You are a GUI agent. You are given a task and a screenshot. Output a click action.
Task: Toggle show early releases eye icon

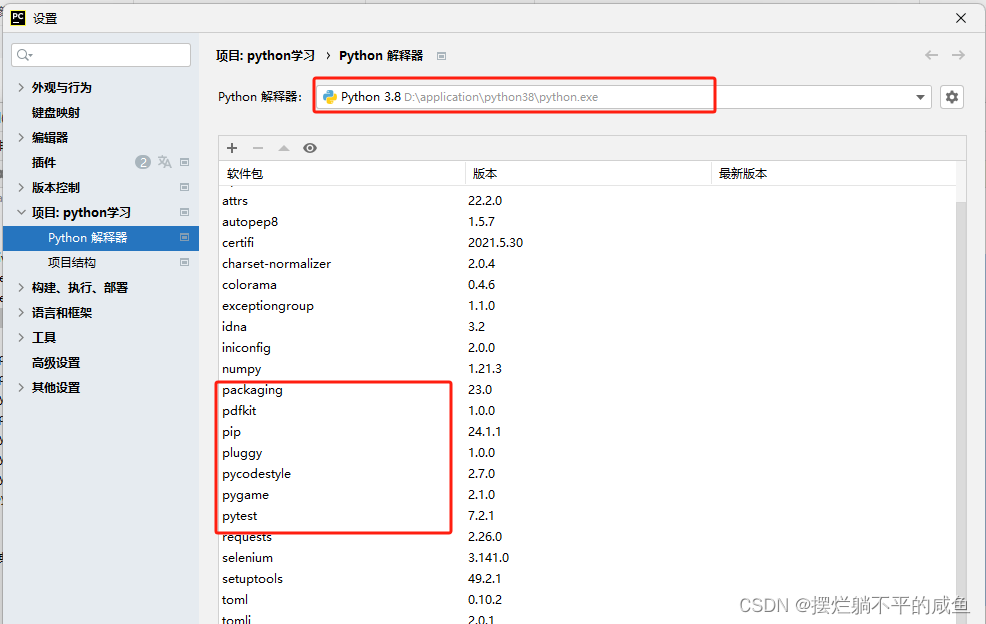click(x=309, y=148)
